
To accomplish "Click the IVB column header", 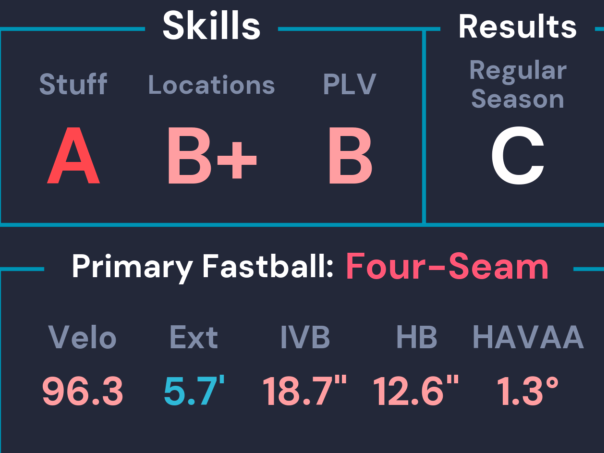I will 305,338.
